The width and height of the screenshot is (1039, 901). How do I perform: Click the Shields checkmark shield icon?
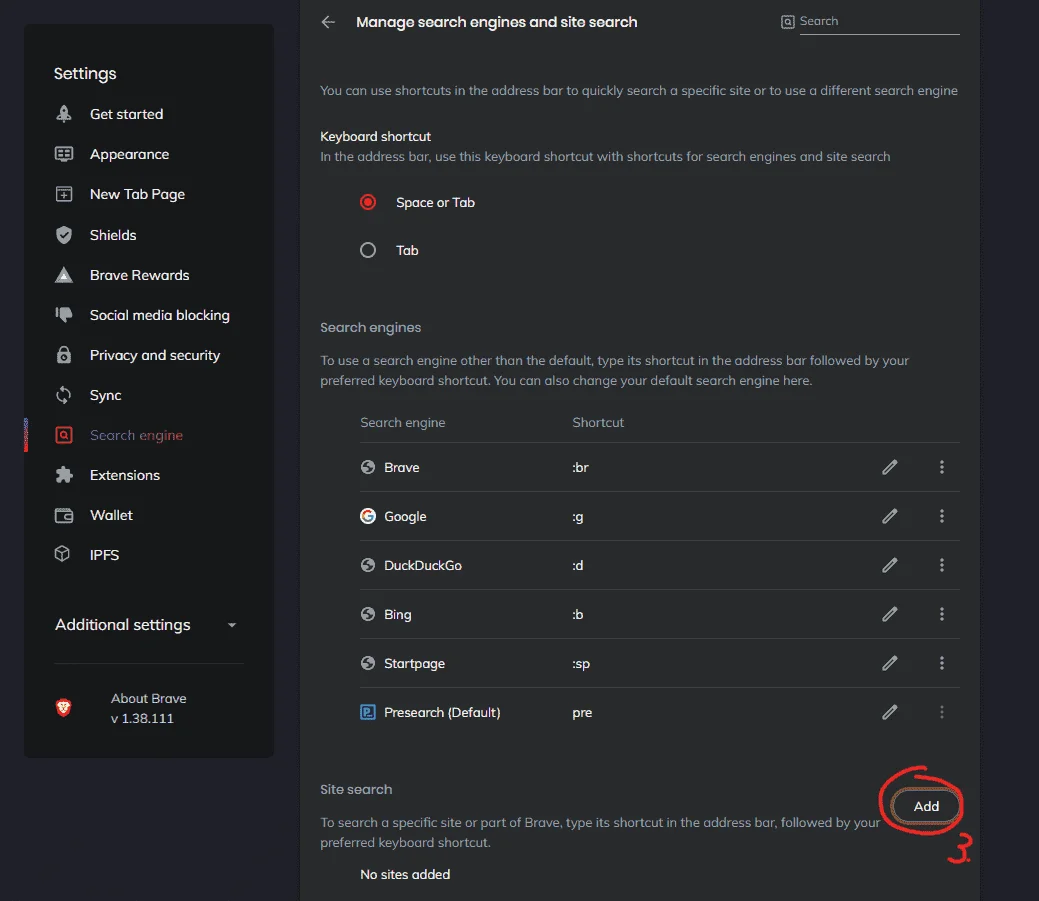click(64, 235)
